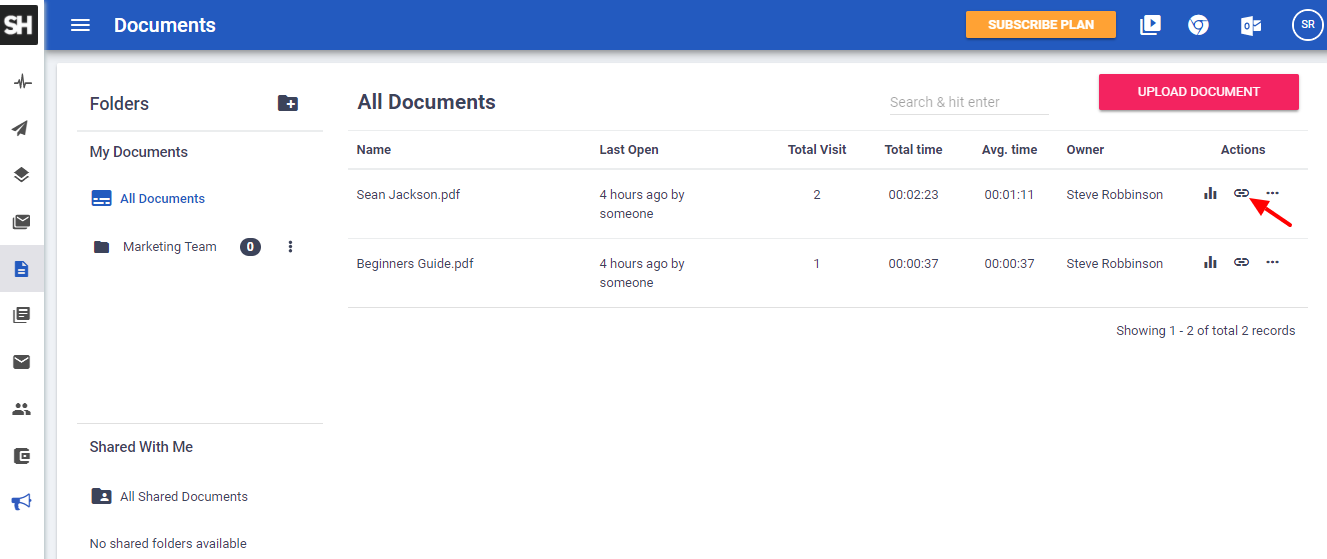Open the Sean Jackson.pdf document
Viewport: 1327px width, 559px height.
[x=408, y=195]
